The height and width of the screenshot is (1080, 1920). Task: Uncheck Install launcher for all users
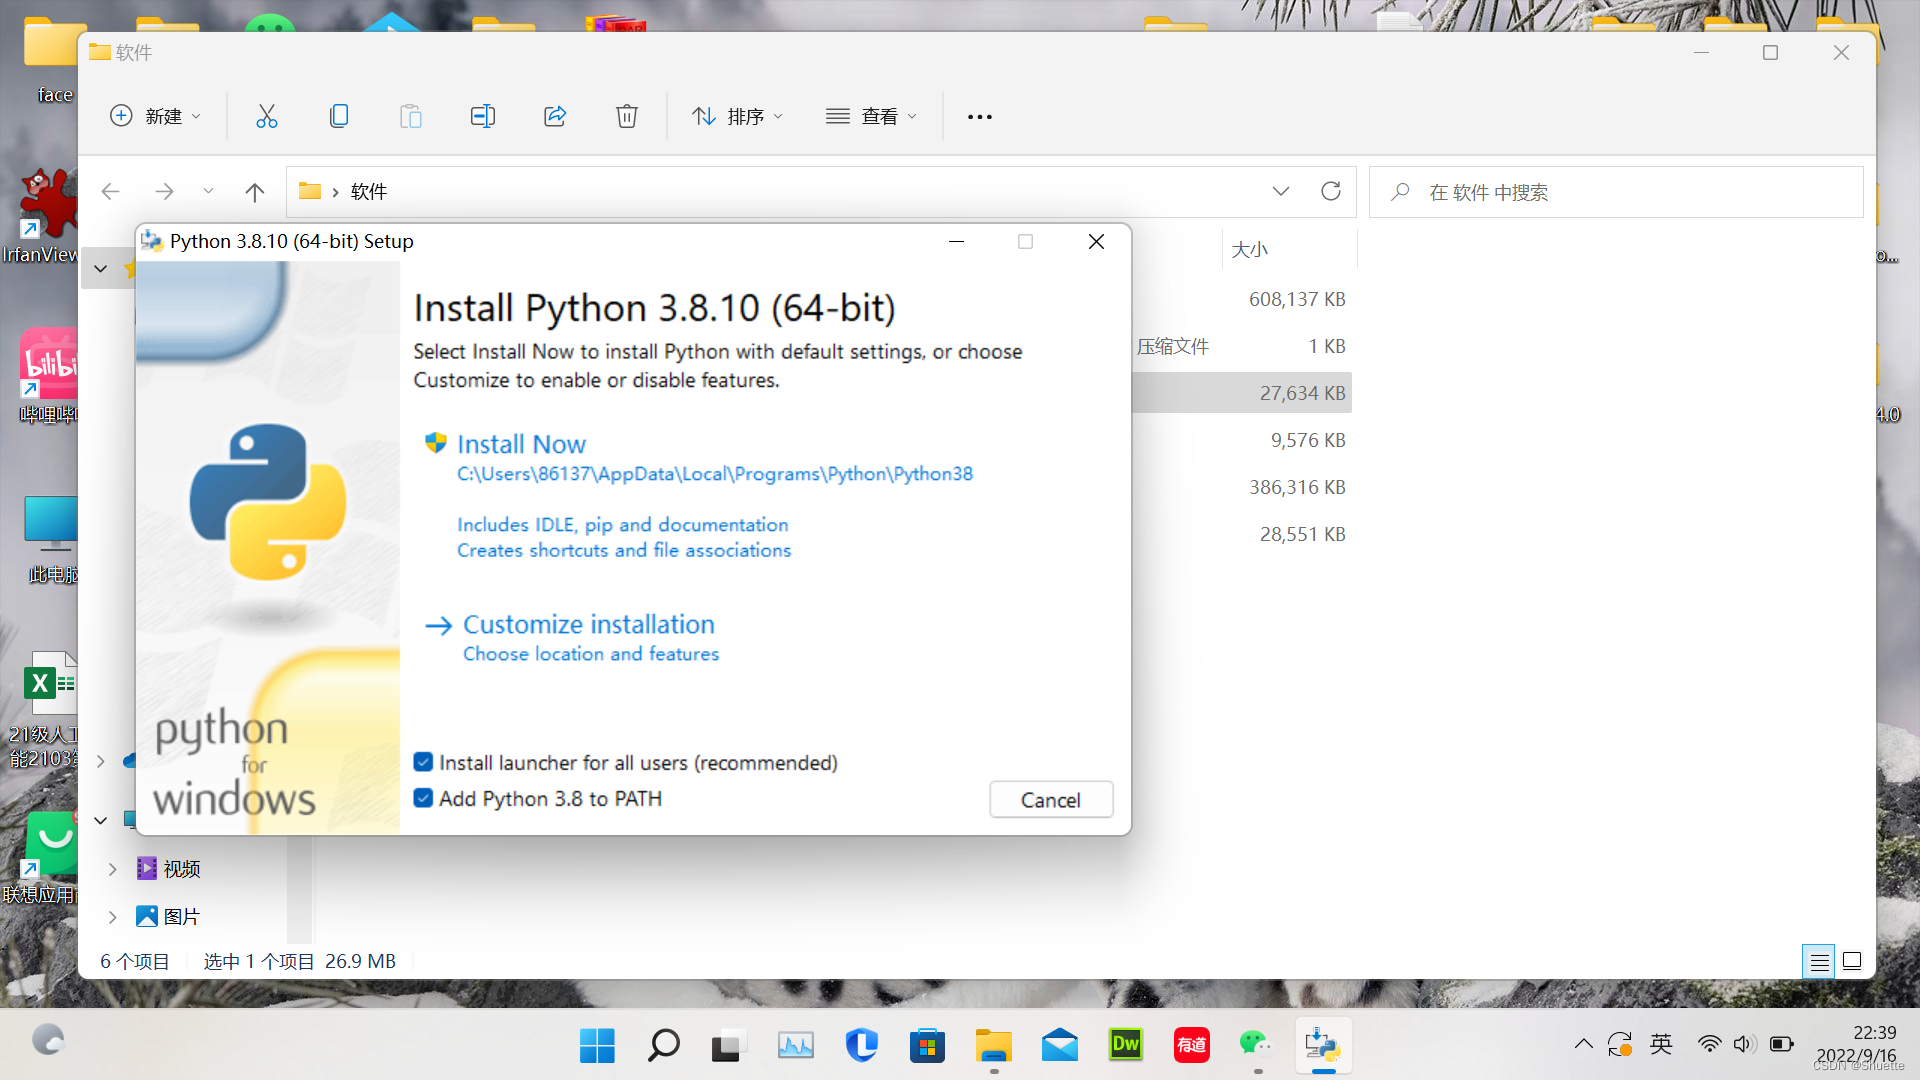tap(423, 762)
